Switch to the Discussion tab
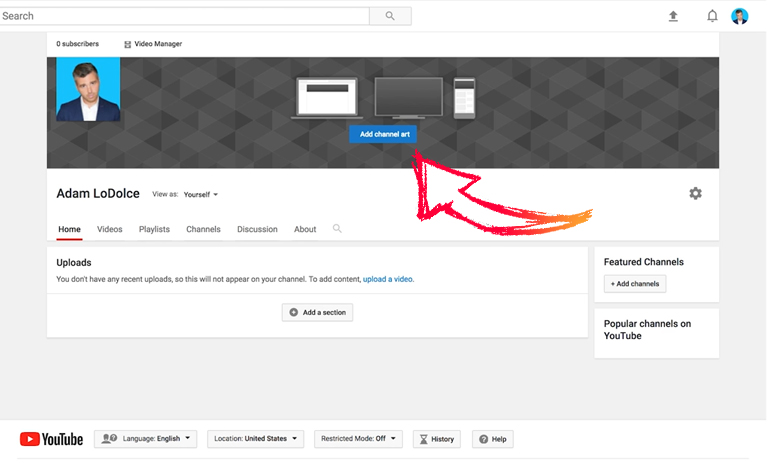Screen dimensions: 768x463 [257, 229]
